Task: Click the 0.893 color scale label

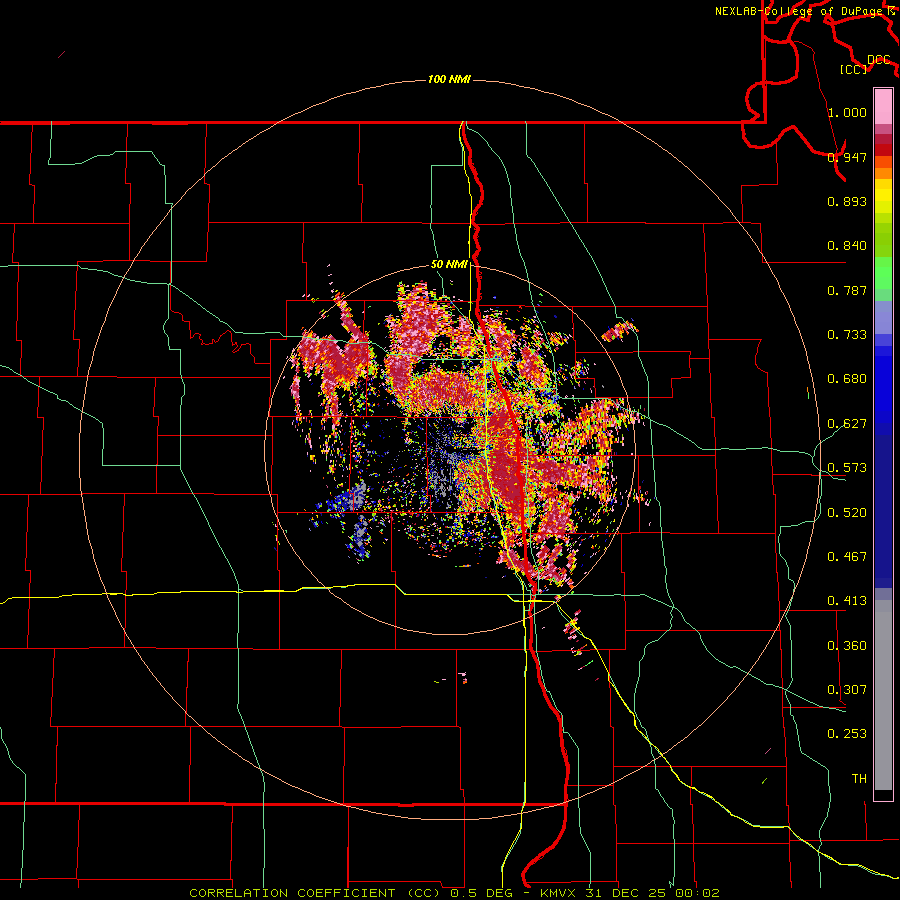Action: pyautogui.click(x=847, y=201)
